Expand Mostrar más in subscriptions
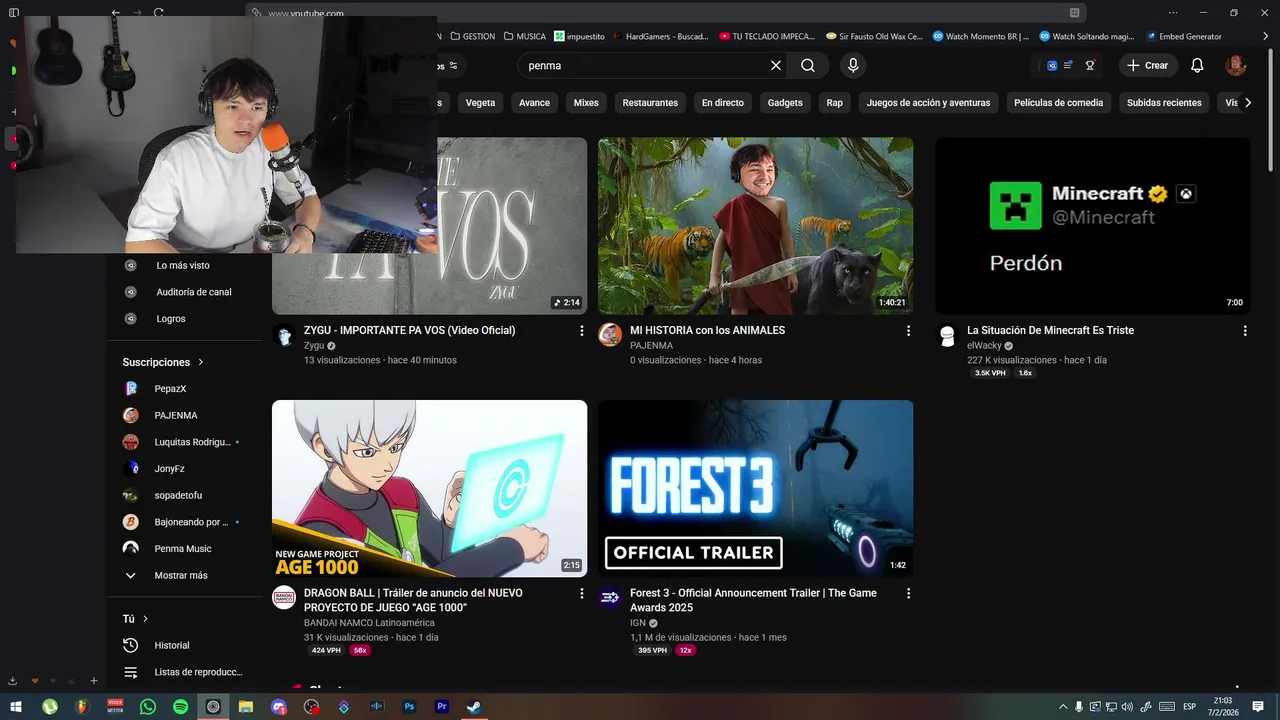The image size is (1280, 720). (183, 575)
